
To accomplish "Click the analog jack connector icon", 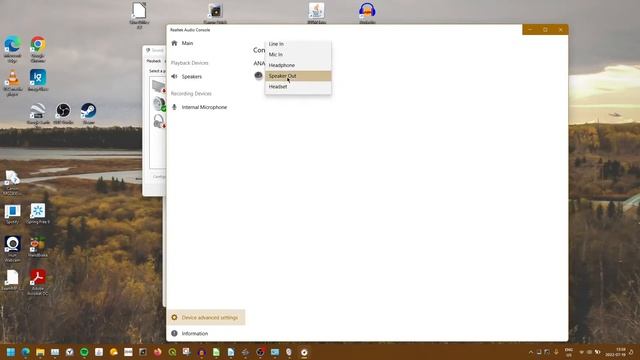I will (x=258, y=76).
